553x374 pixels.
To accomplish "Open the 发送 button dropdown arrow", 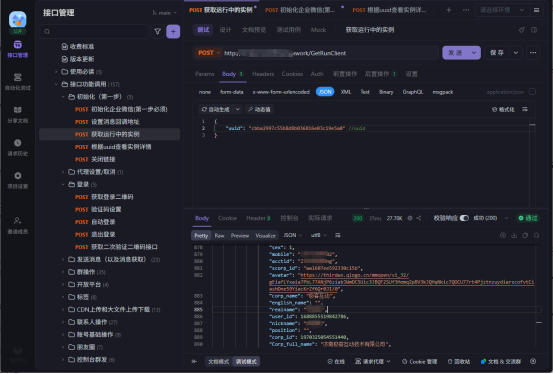I will 474,53.
